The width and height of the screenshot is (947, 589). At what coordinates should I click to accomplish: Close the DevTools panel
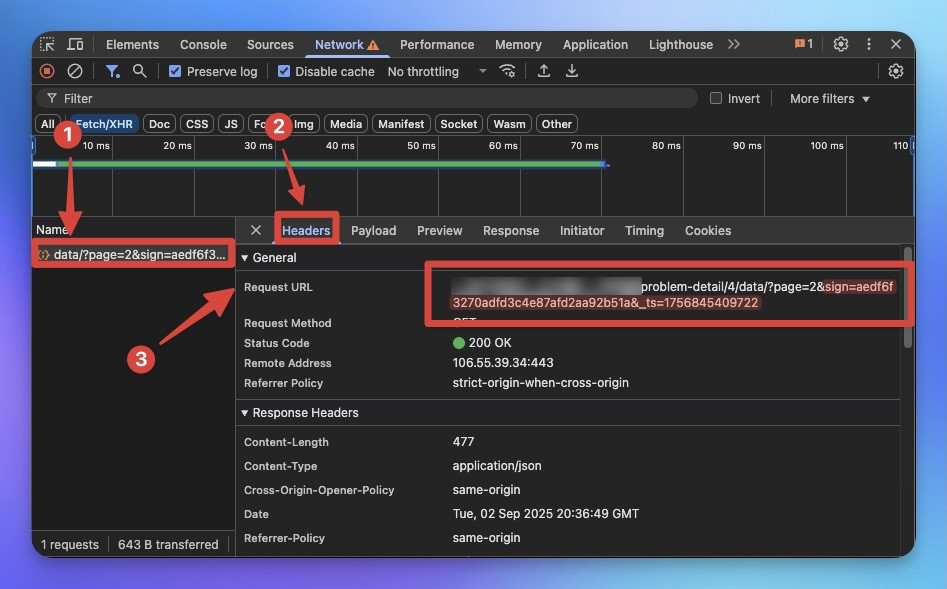(896, 44)
